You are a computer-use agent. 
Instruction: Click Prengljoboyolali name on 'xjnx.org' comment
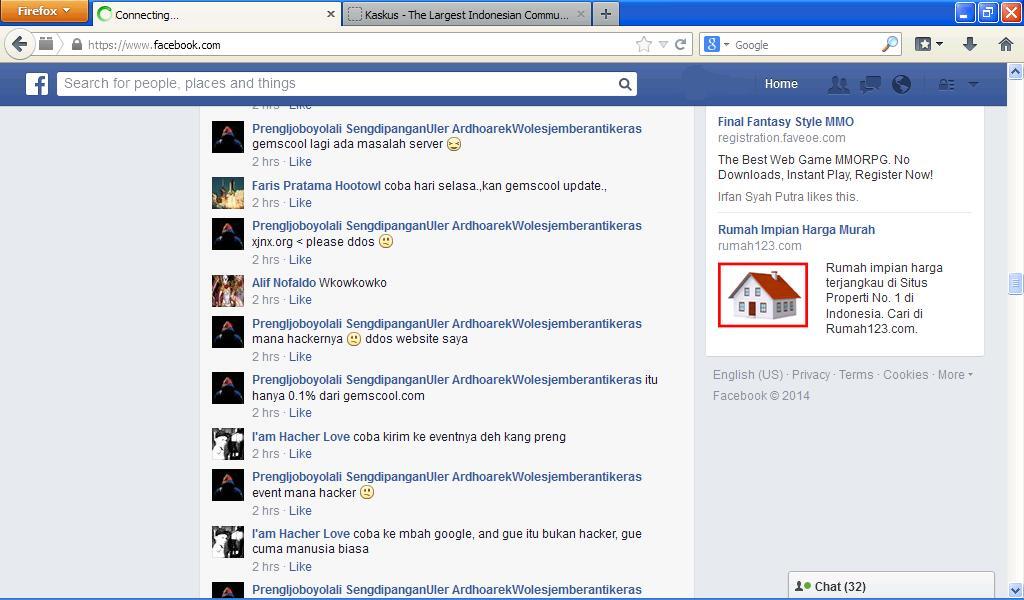447,226
